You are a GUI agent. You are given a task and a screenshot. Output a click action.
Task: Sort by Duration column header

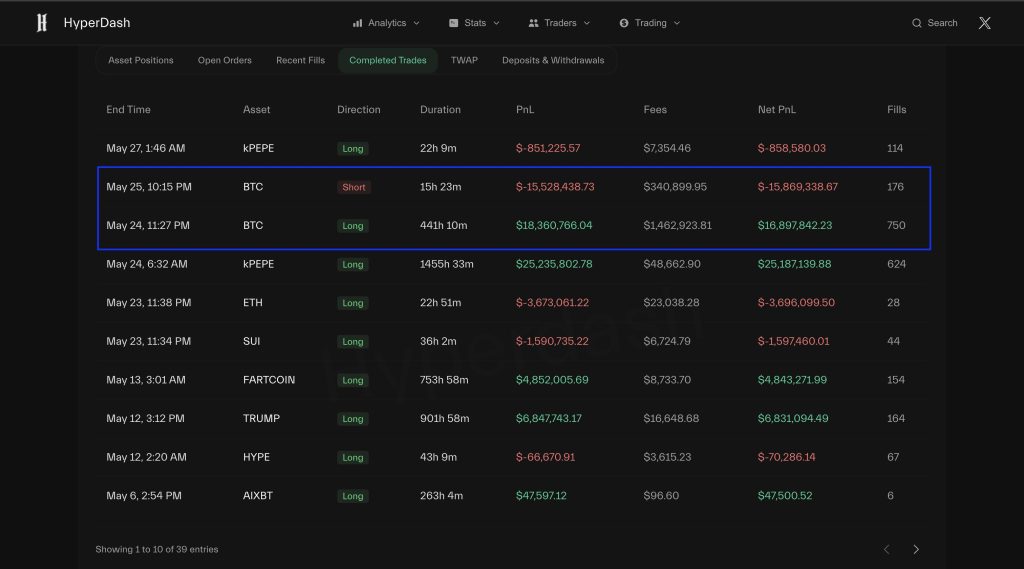point(440,110)
